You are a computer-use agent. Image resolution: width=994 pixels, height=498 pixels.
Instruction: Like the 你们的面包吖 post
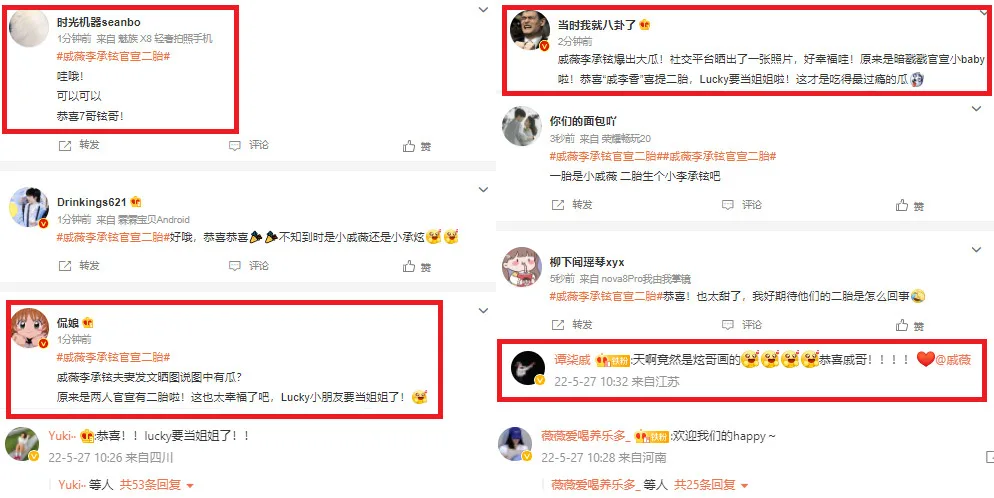tap(902, 205)
